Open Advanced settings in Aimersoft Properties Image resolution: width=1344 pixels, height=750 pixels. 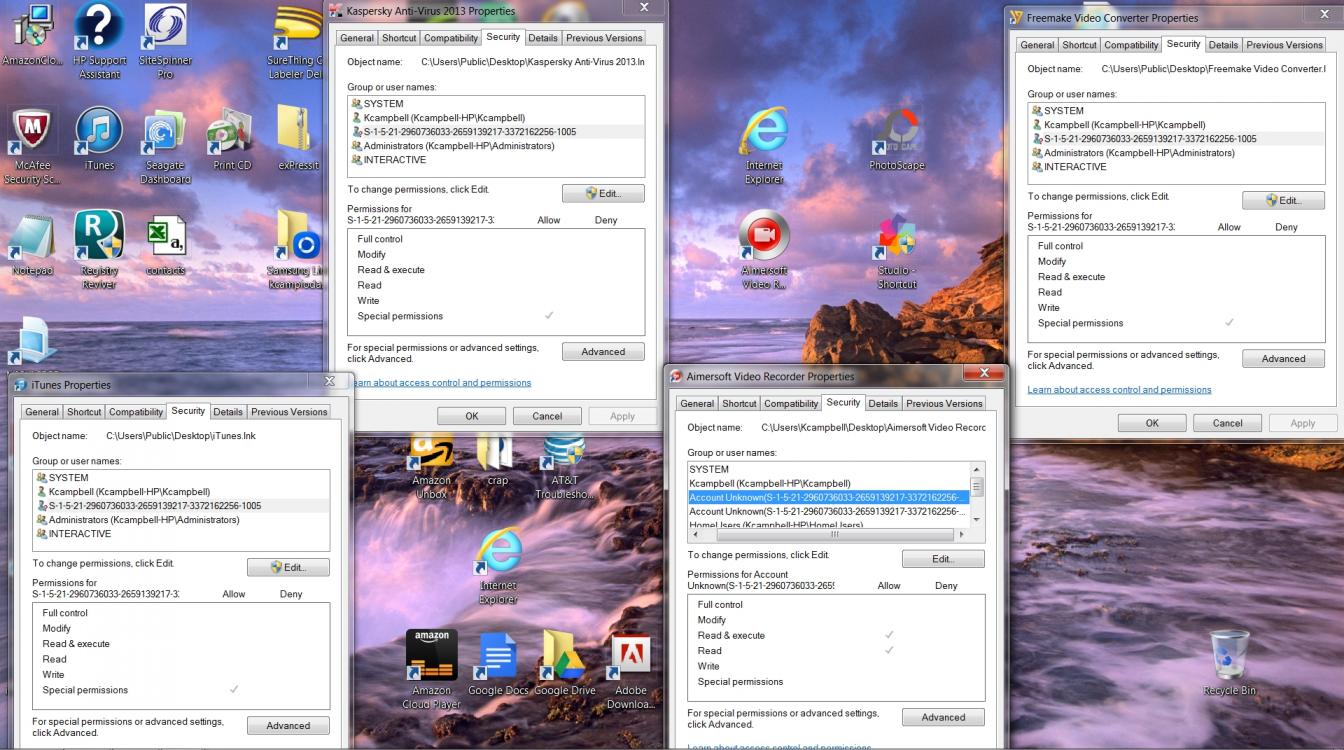943,717
